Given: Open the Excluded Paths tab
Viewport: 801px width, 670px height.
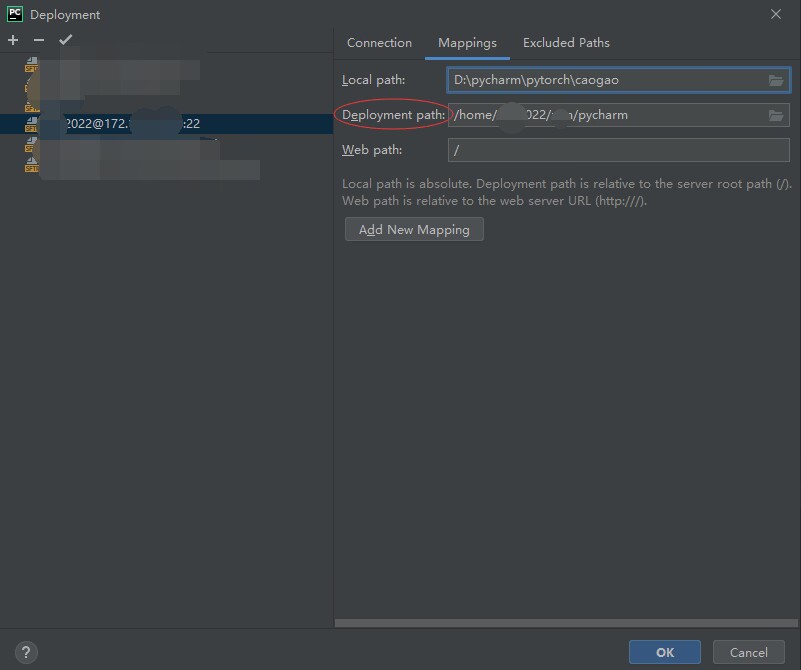Looking at the screenshot, I should point(566,43).
